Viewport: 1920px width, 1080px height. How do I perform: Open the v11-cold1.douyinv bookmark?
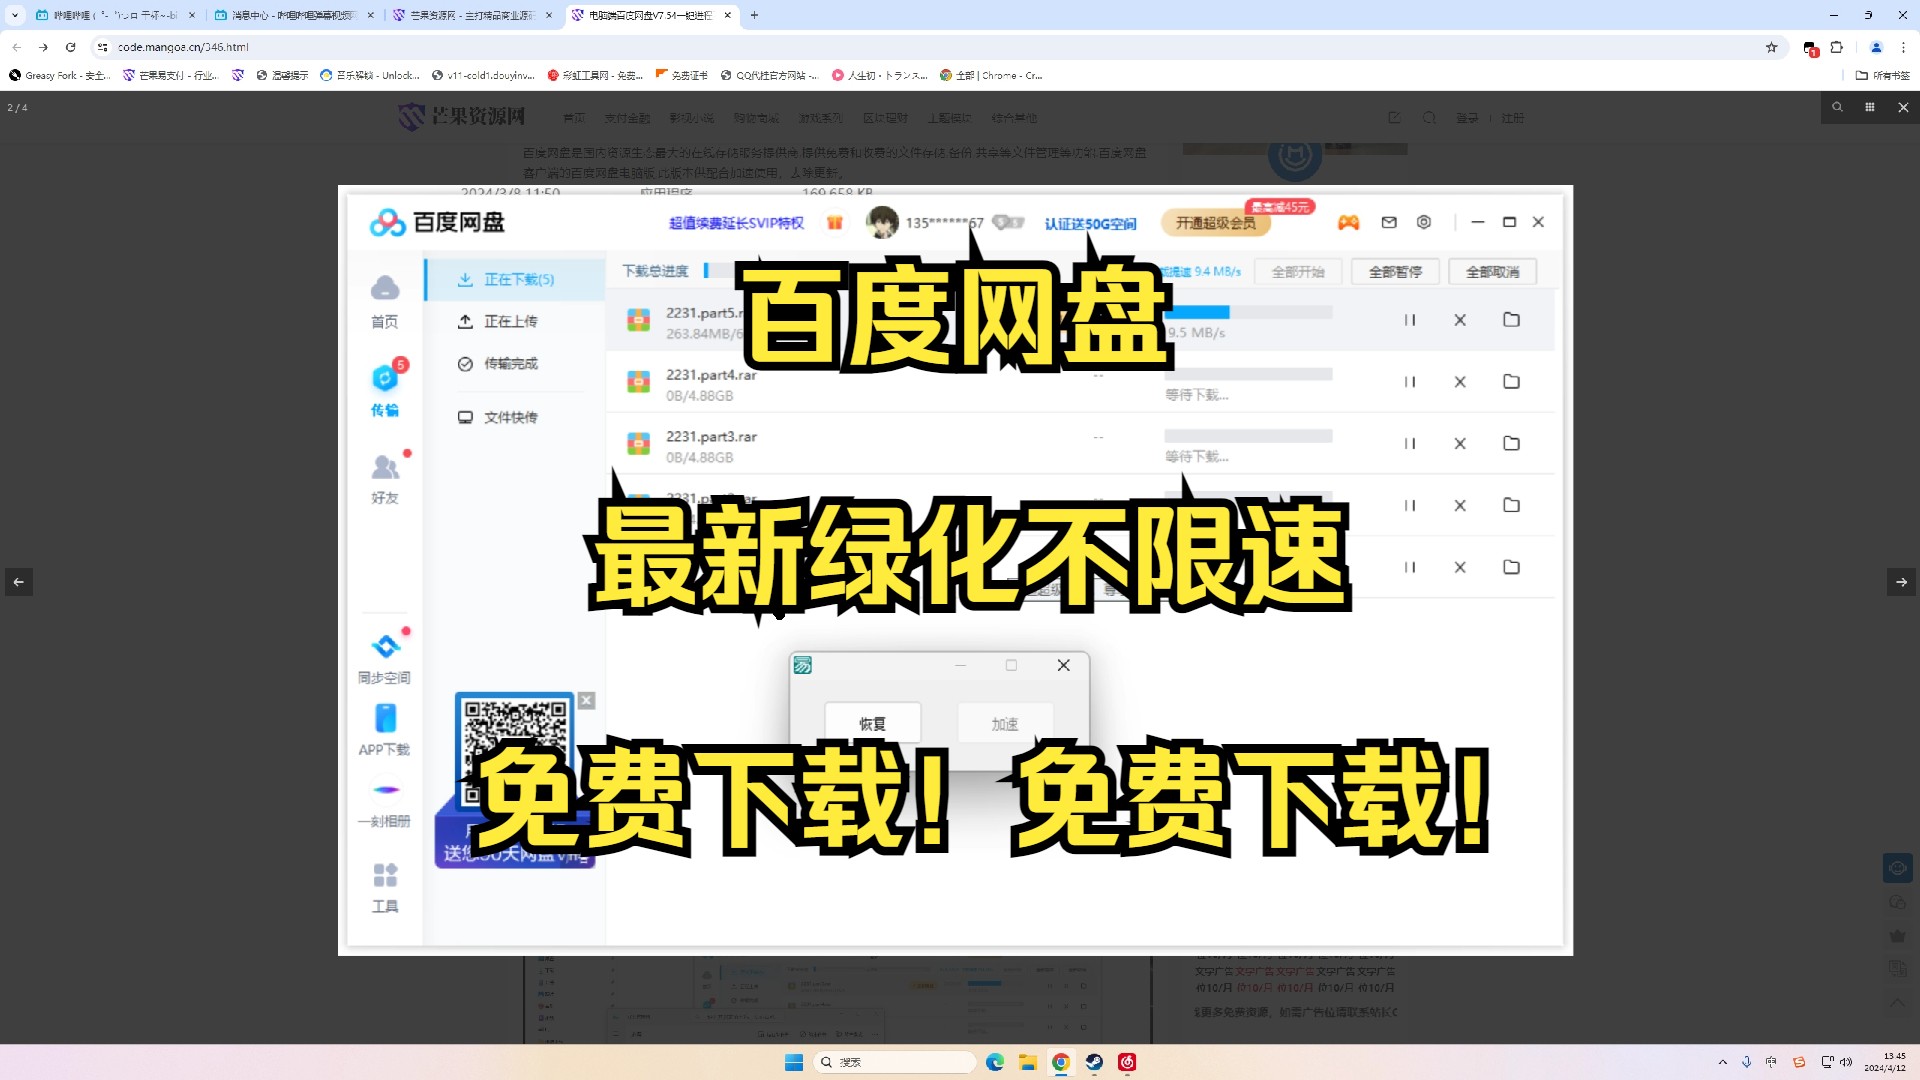[483, 75]
